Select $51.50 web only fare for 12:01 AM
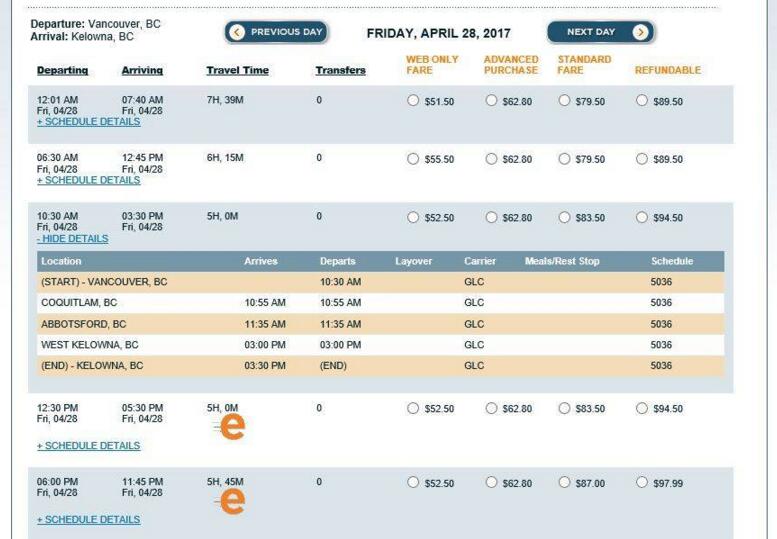This screenshot has width=777, height=539. pos(414,101)
